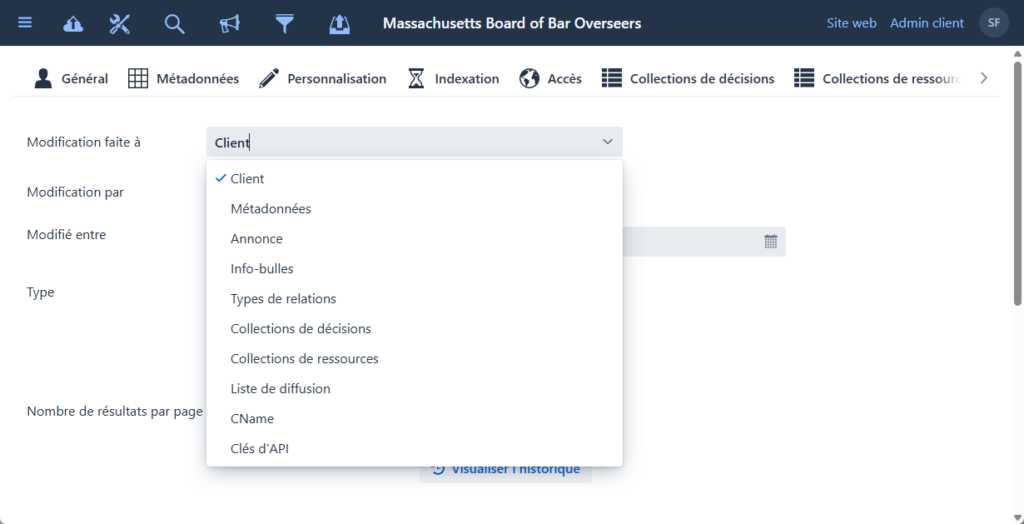Open the Personnalisation tab
This screenshot has width=1024, height=524.
click(323, 78)
